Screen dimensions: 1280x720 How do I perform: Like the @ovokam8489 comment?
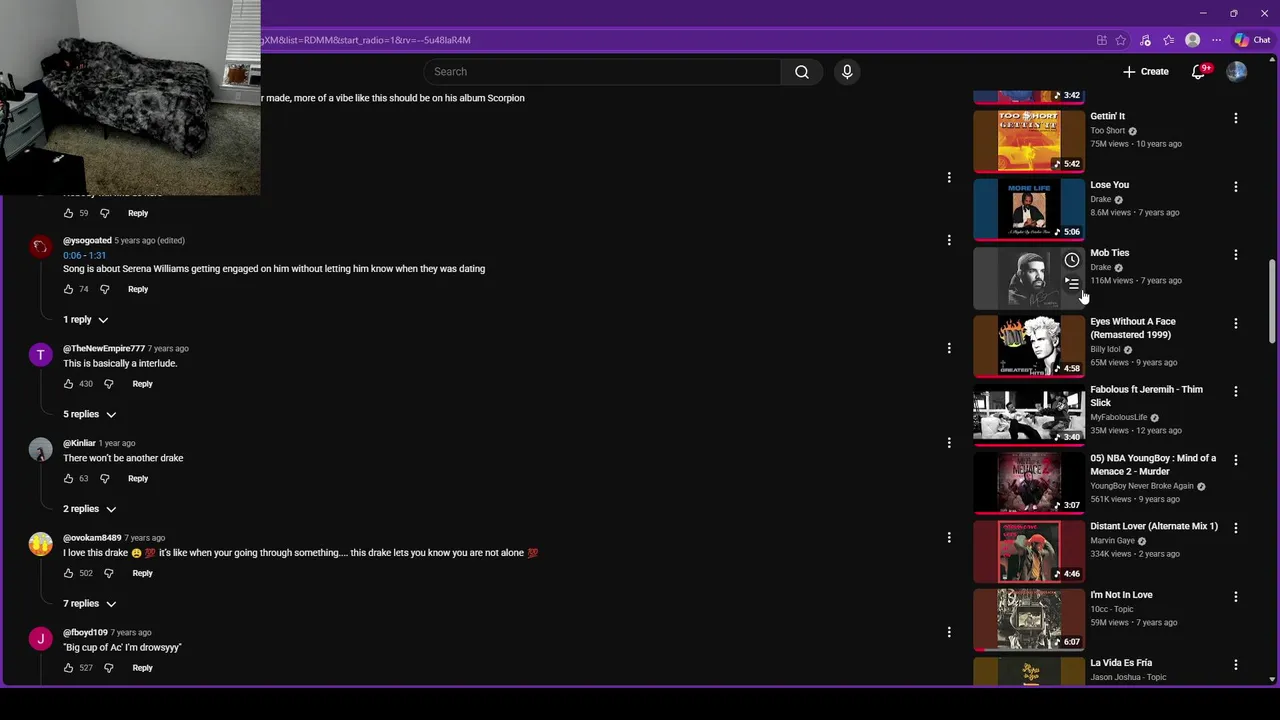[68, 573]
